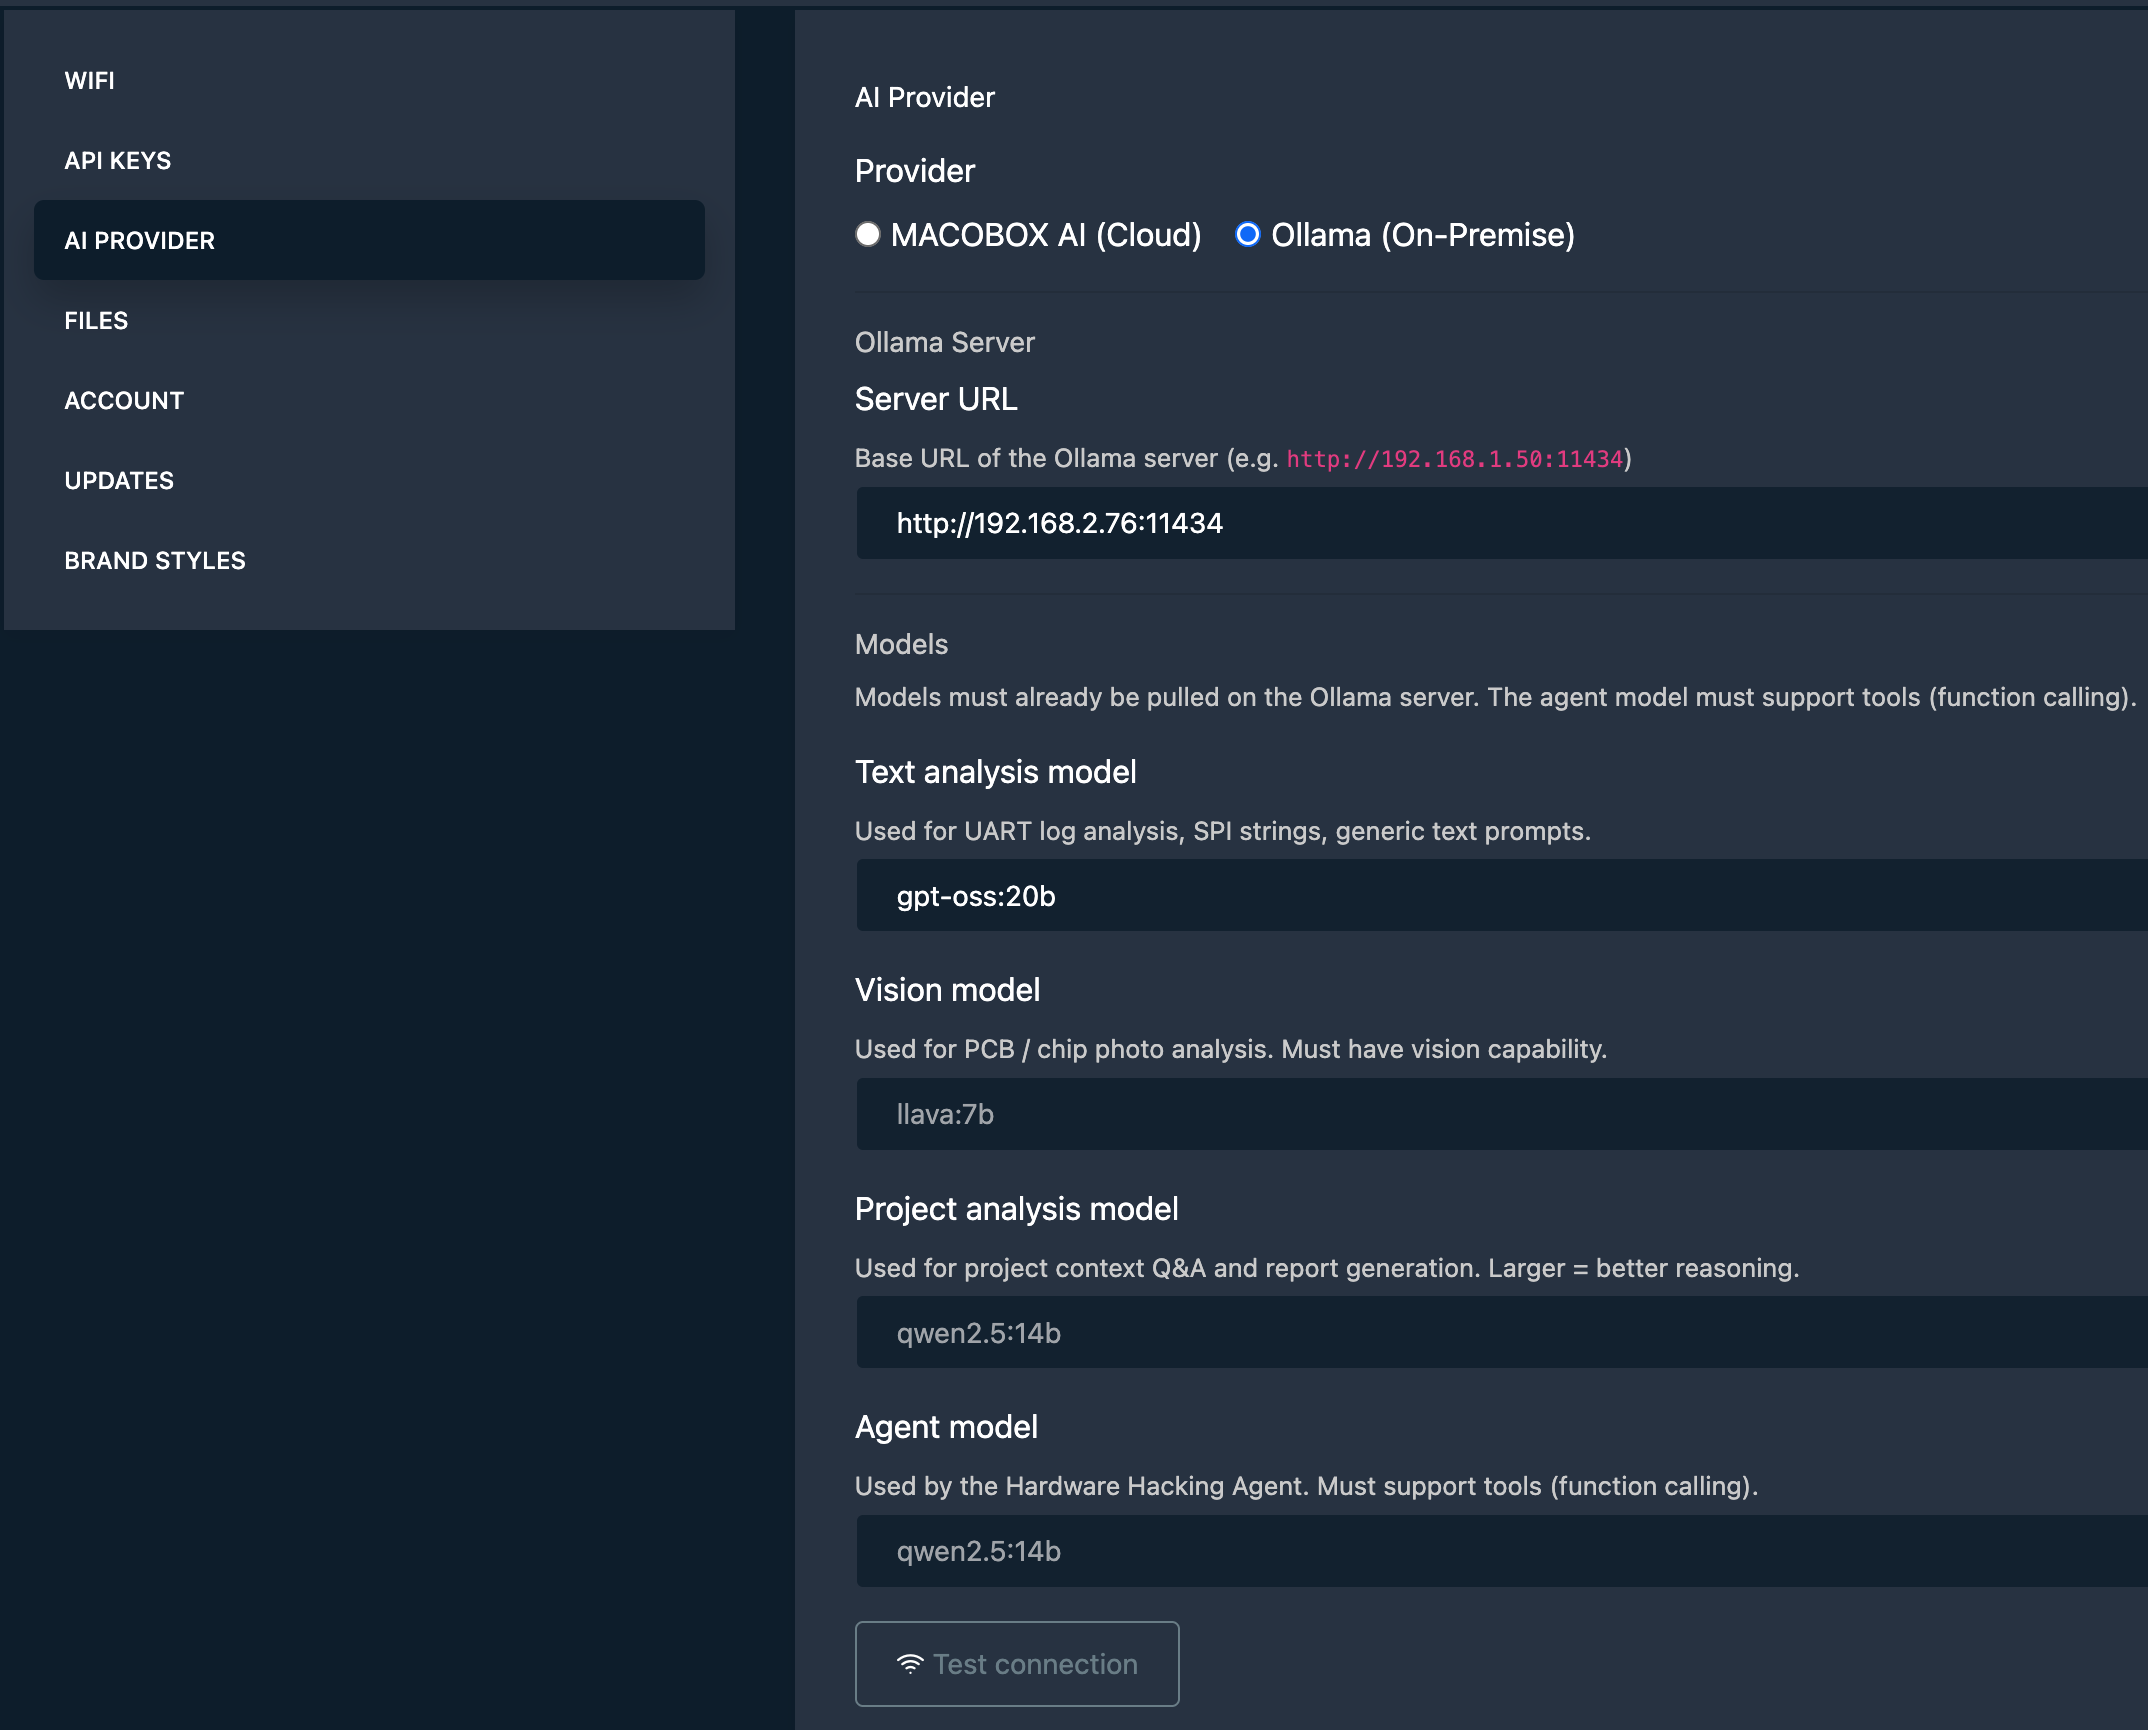This screenshot has height=1730, width=2148.
Task: Switch to the AI PROVIDER section
Action: tap(139, 240)
